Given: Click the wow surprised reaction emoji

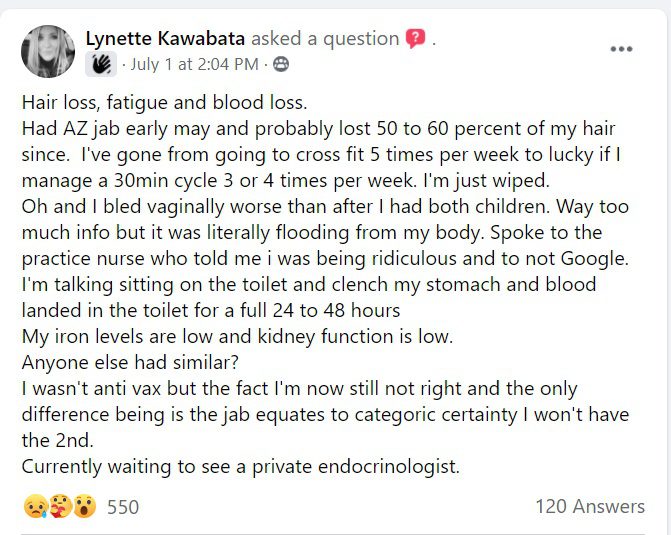Looking at the screenshot, I should click(84, 507).
